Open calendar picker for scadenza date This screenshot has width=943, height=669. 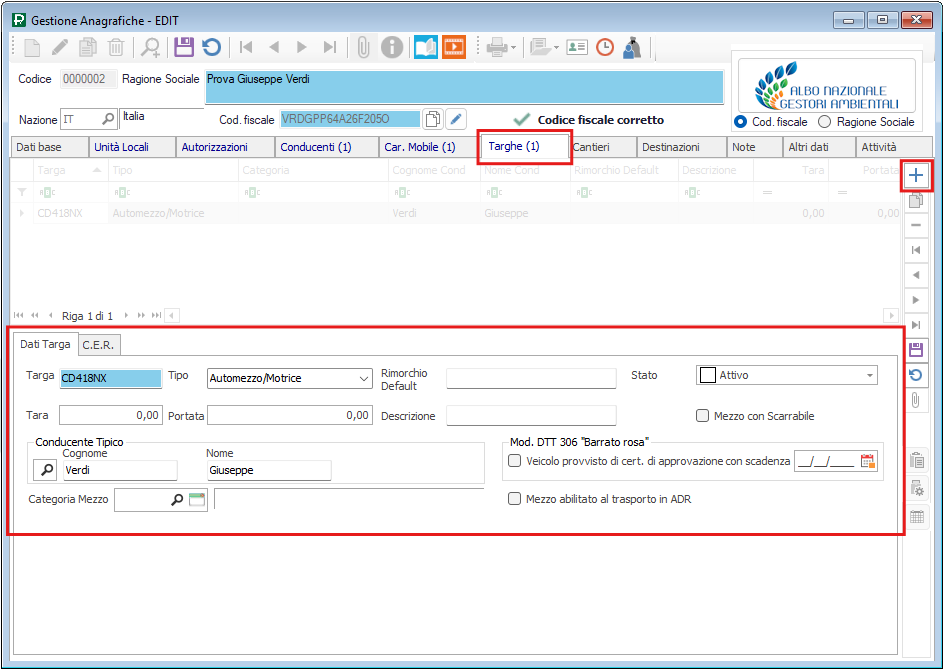(867, 461)
